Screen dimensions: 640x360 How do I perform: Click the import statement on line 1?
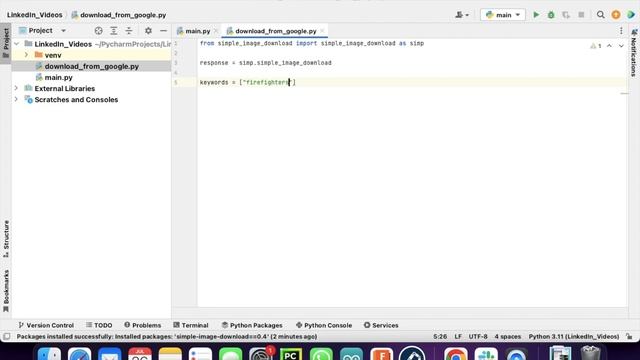(312, 43)
